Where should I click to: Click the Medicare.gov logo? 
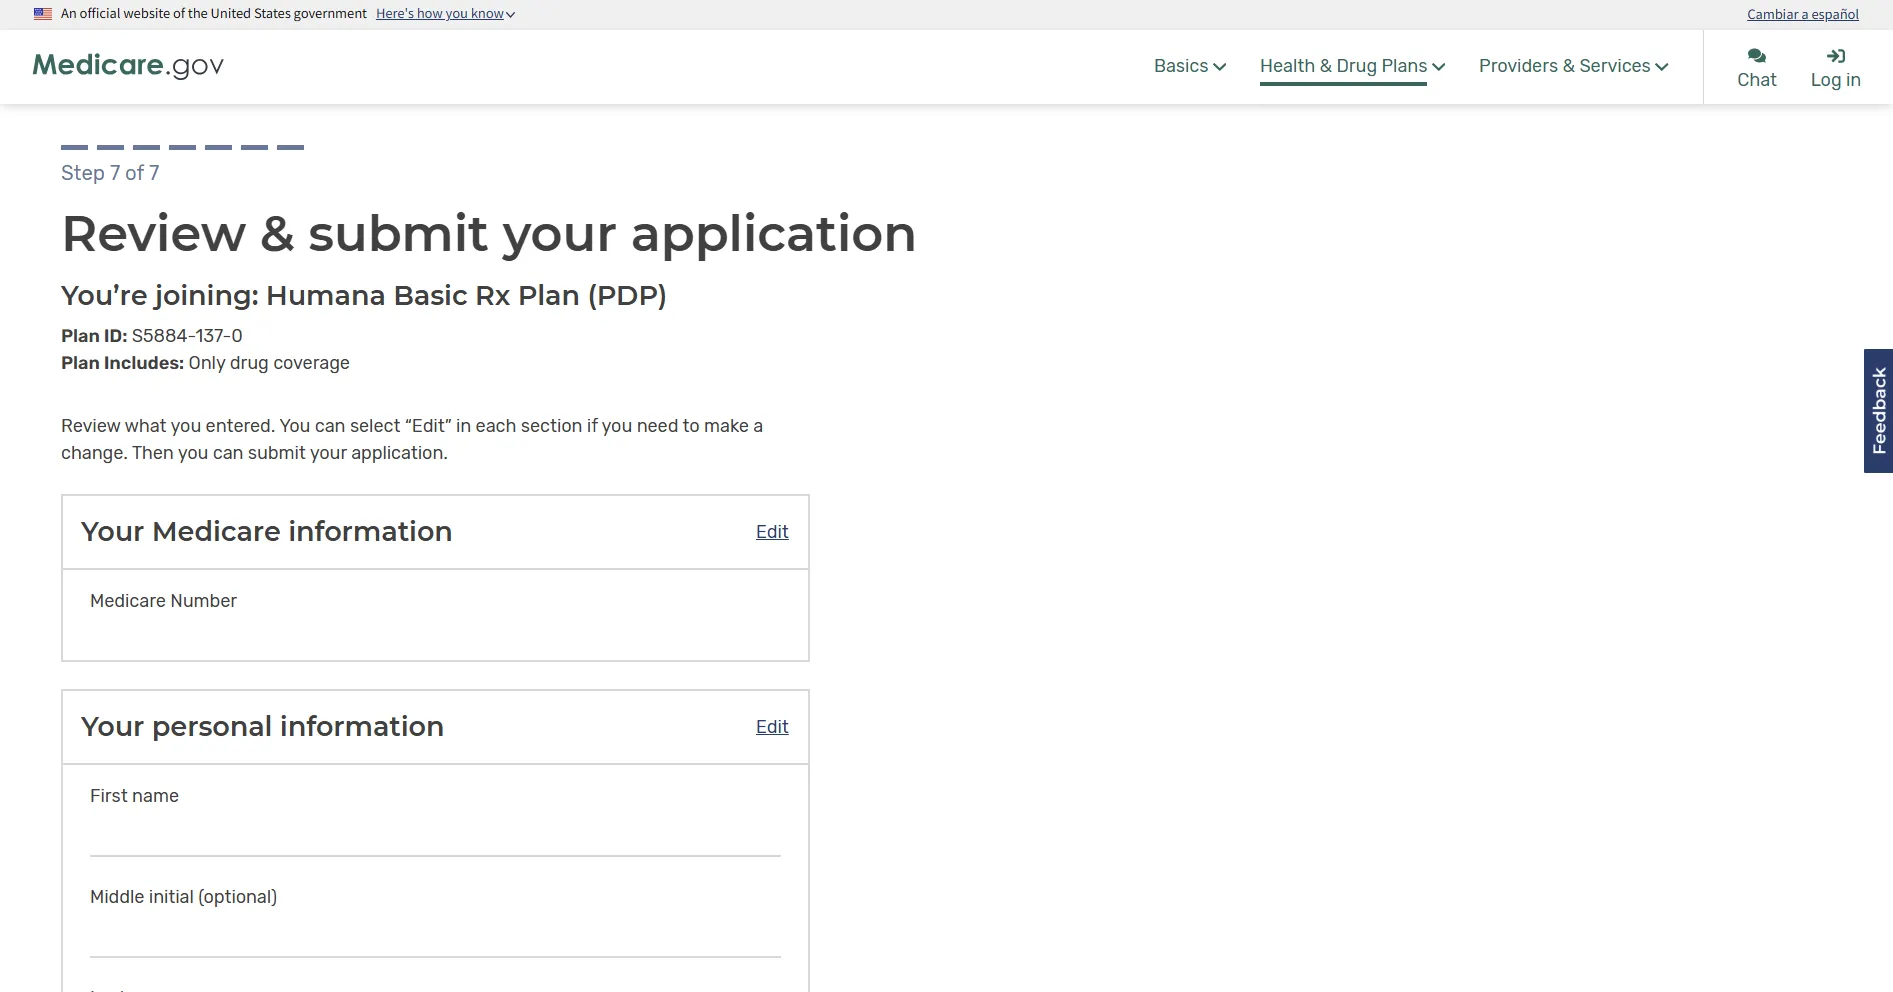(128, 66)
